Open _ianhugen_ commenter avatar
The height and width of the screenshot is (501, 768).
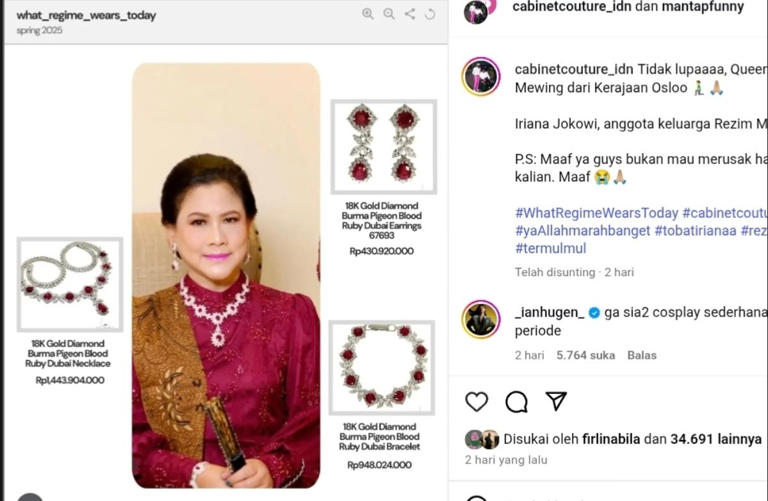click(480, 319)
